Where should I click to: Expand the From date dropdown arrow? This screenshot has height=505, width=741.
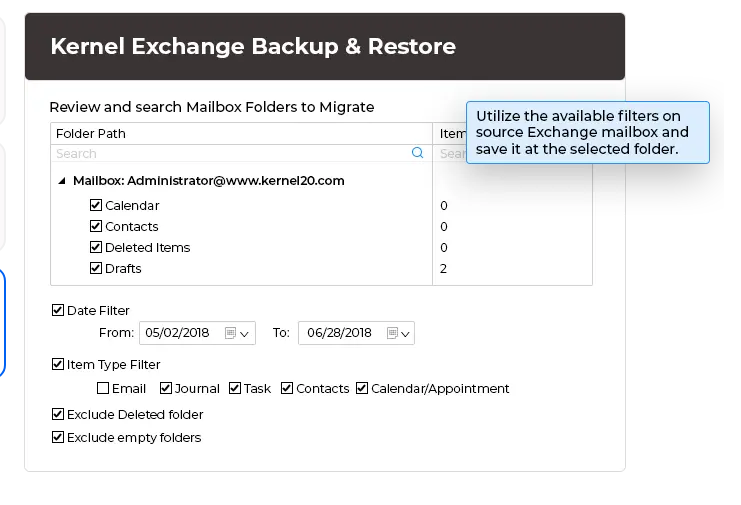245,334
